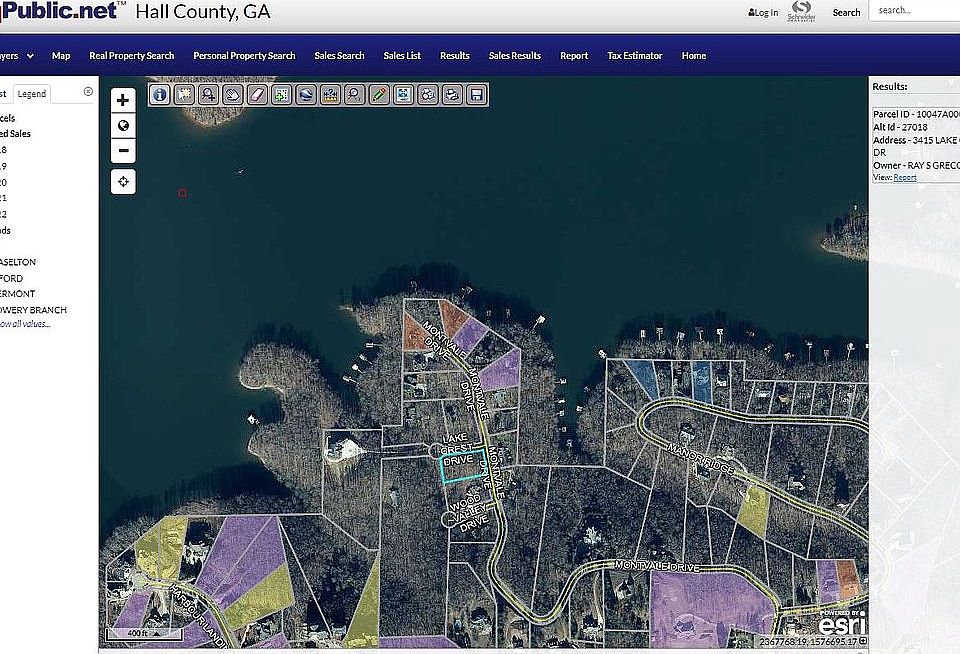Image resolution: width=960 pixels, height=654 pixels.
Task: Click the full-extent zoom tool
Action: coord(403,95)
